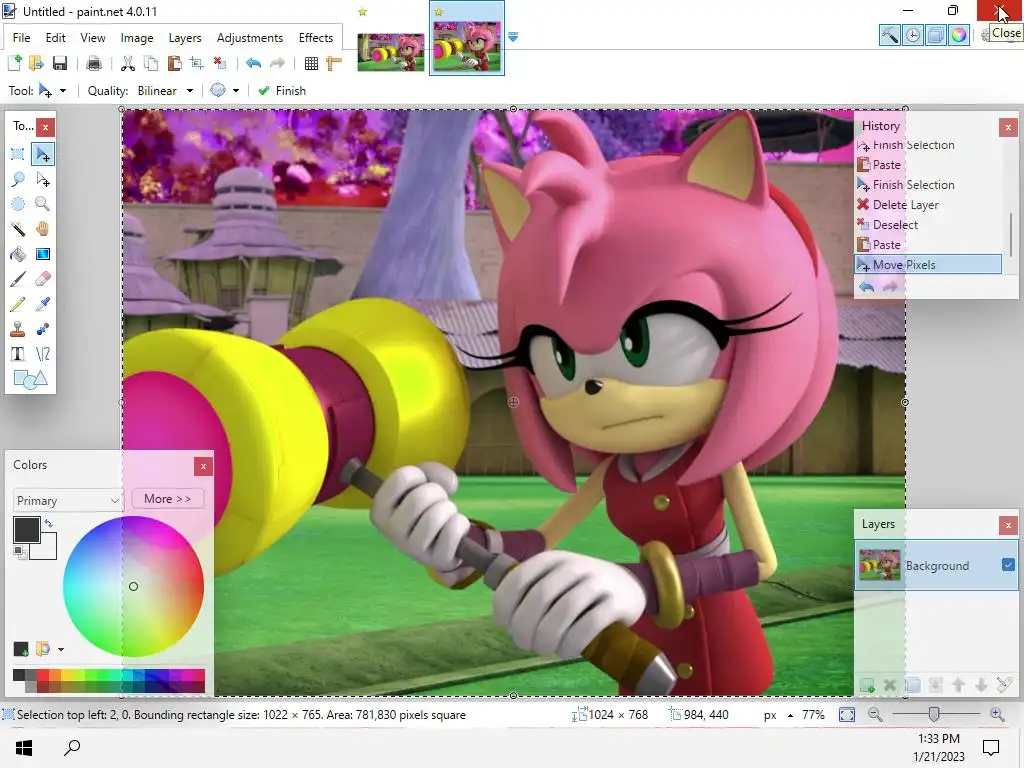Screen dimensions: 1024x768
Task: Click the Cut scissors icon
Action: (128, 63)
